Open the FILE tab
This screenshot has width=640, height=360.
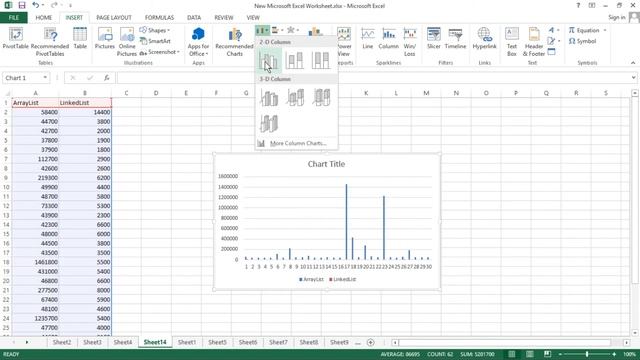[13, 18]
